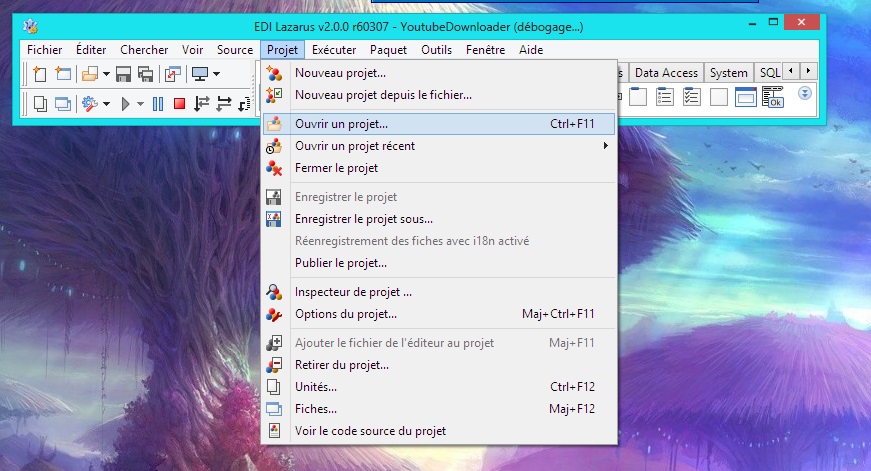Click the Step over debug icon
This screenshot has width=871, height=471.
224,104
